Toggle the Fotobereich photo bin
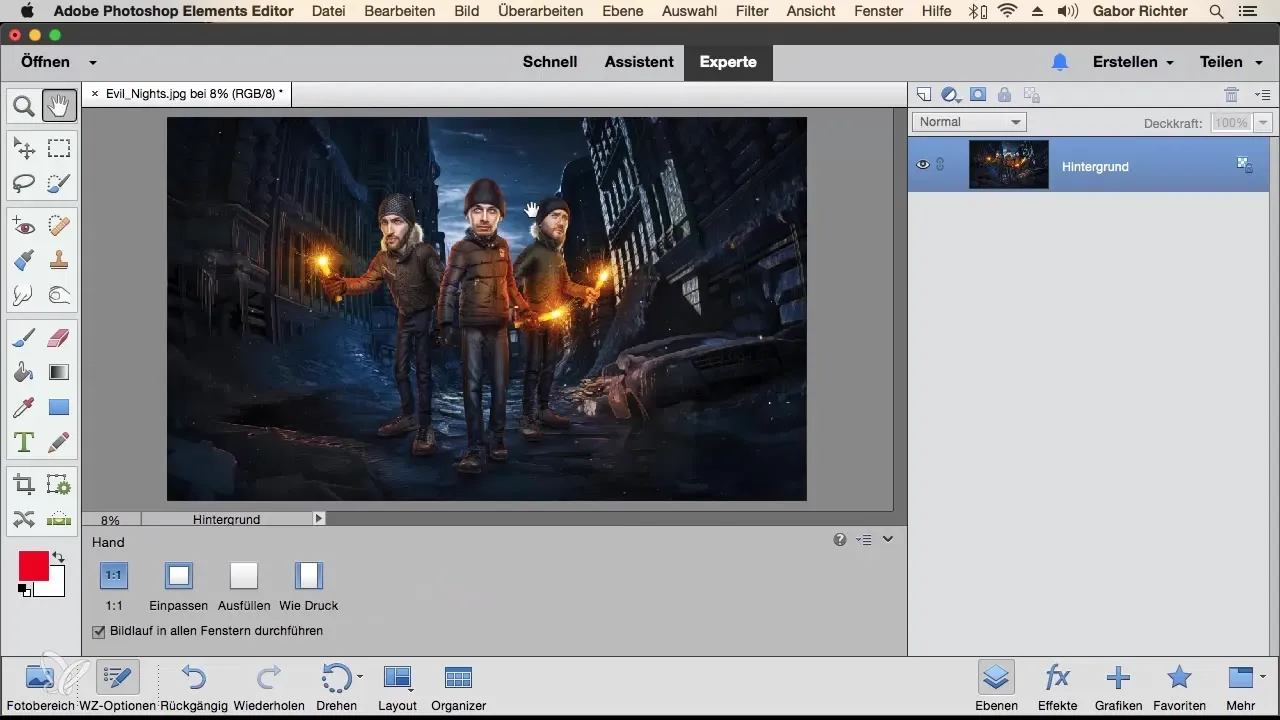This screenshot has width=1280, height=720. click(39, 685)
